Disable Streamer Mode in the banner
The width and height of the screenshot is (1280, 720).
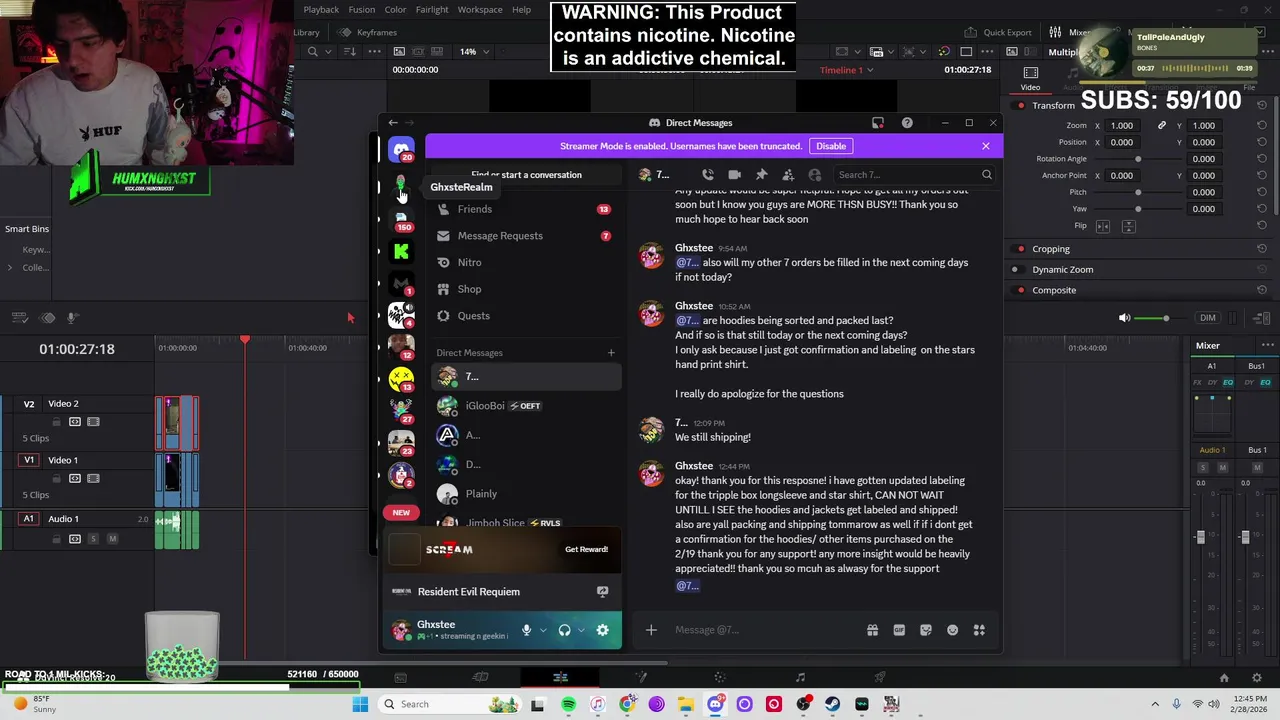click(x=831, y=146)
